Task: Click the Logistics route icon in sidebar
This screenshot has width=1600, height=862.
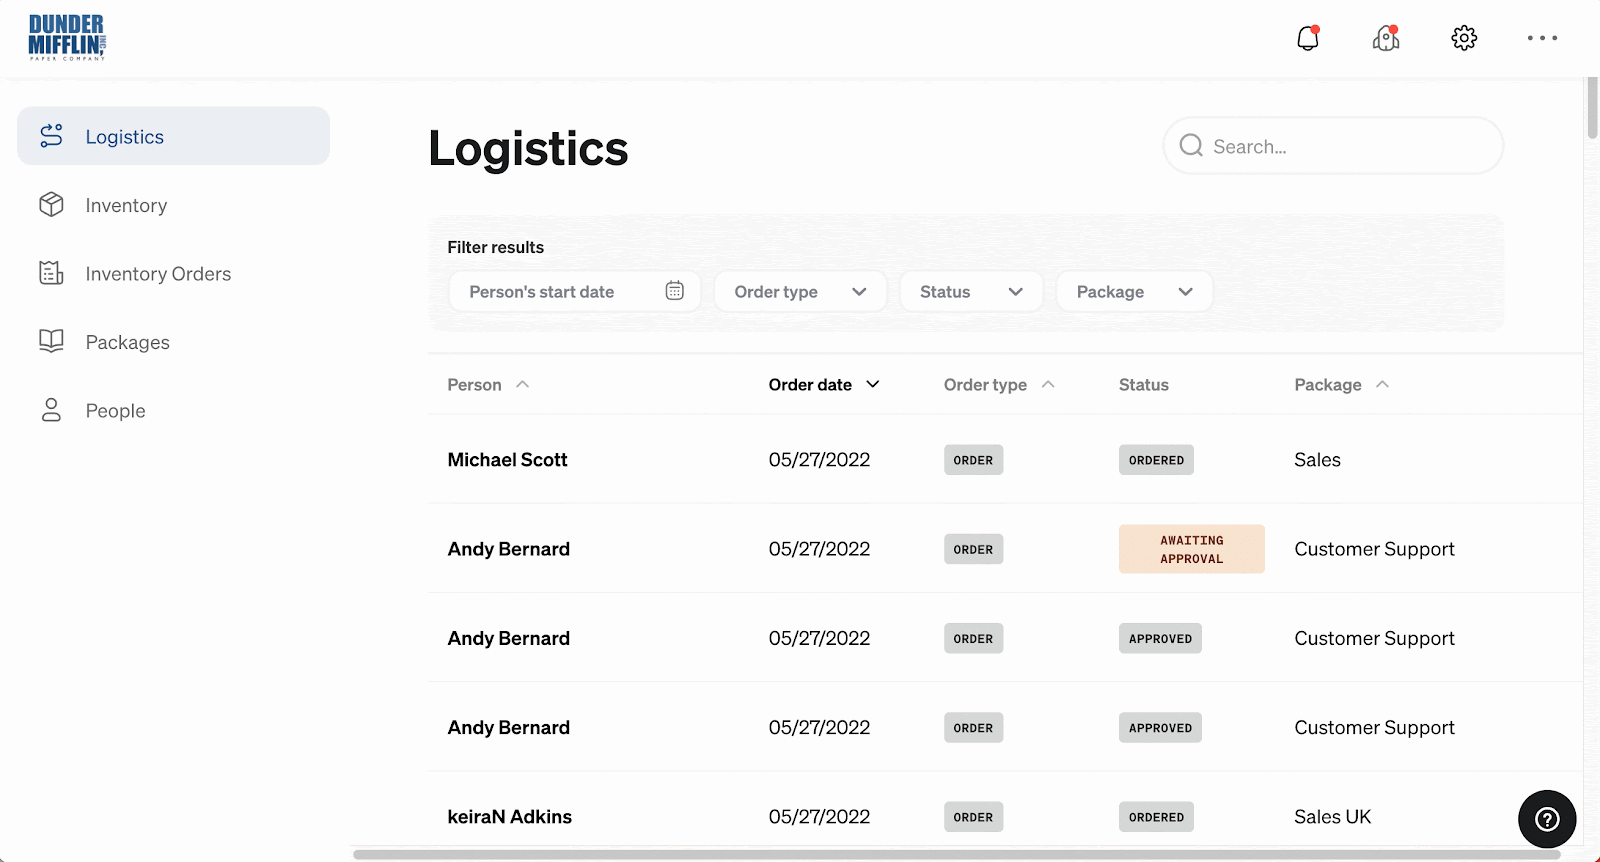Action: [51, 136]
